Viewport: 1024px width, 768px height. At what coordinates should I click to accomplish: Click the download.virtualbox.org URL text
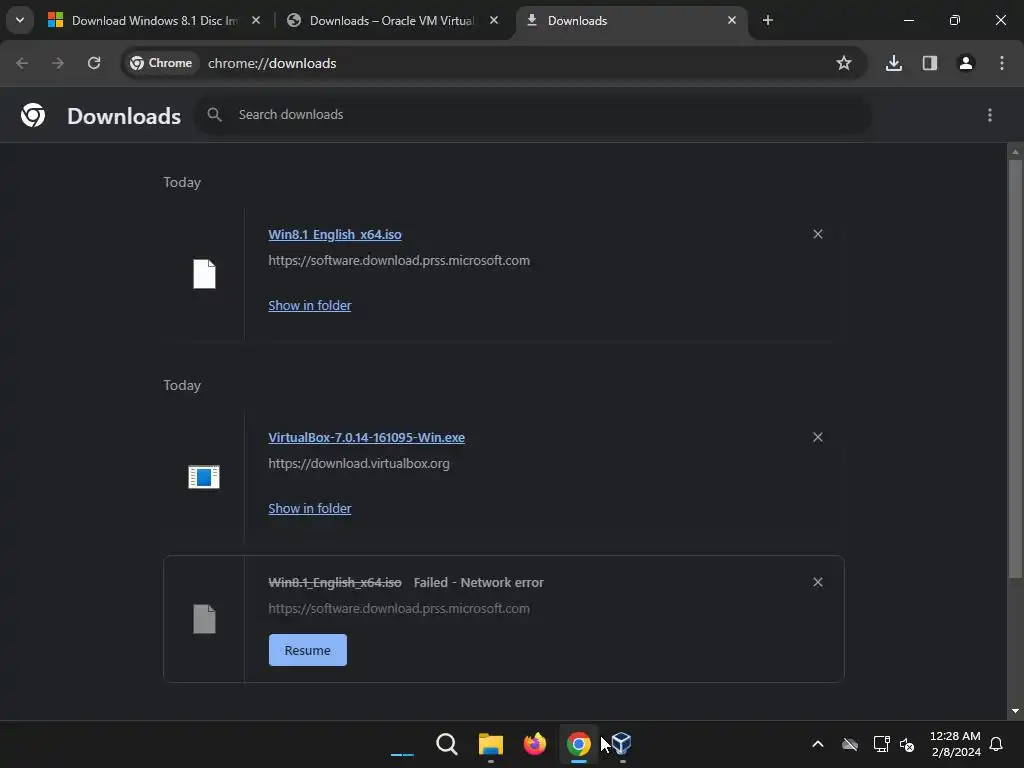pos(359,464)
